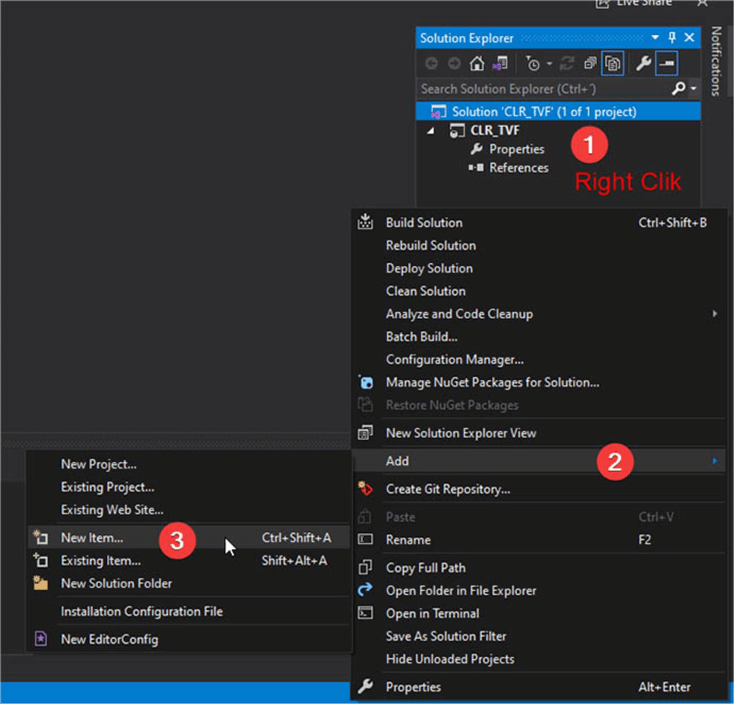Click Collapse All icon in Solution Explorer toolbar

tap(590, 64)
